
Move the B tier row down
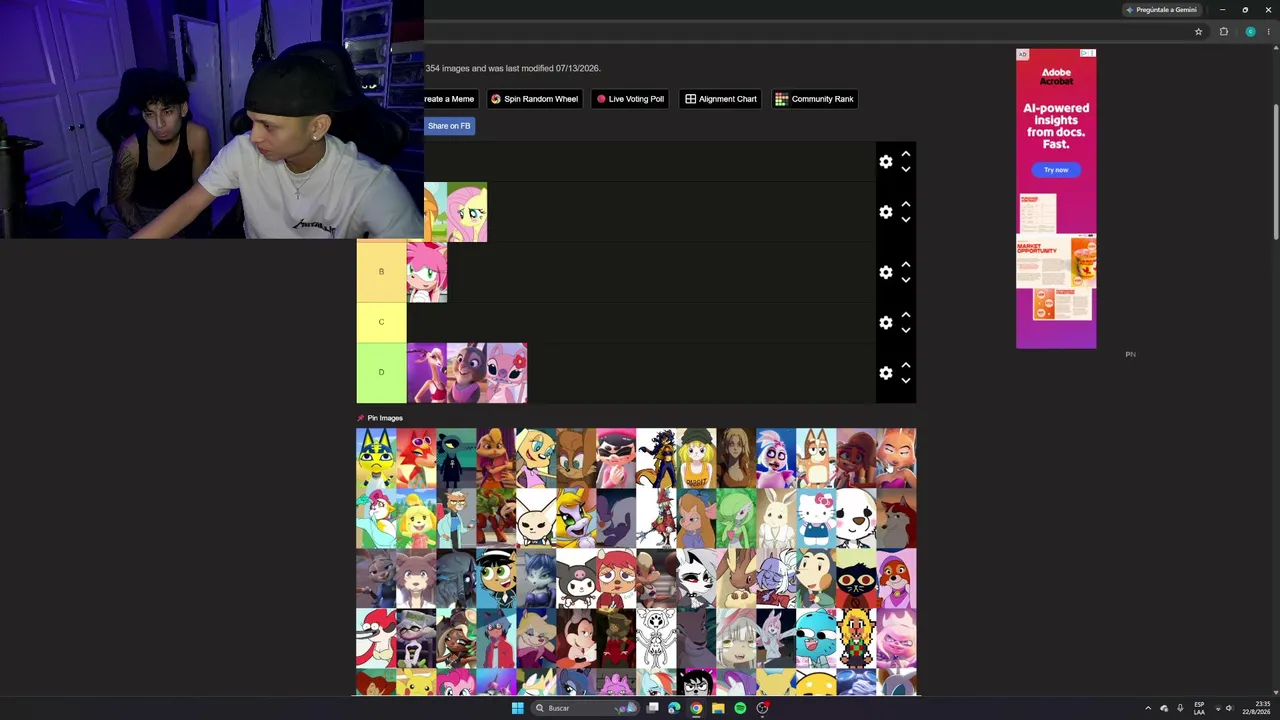(x=906, y=280)
